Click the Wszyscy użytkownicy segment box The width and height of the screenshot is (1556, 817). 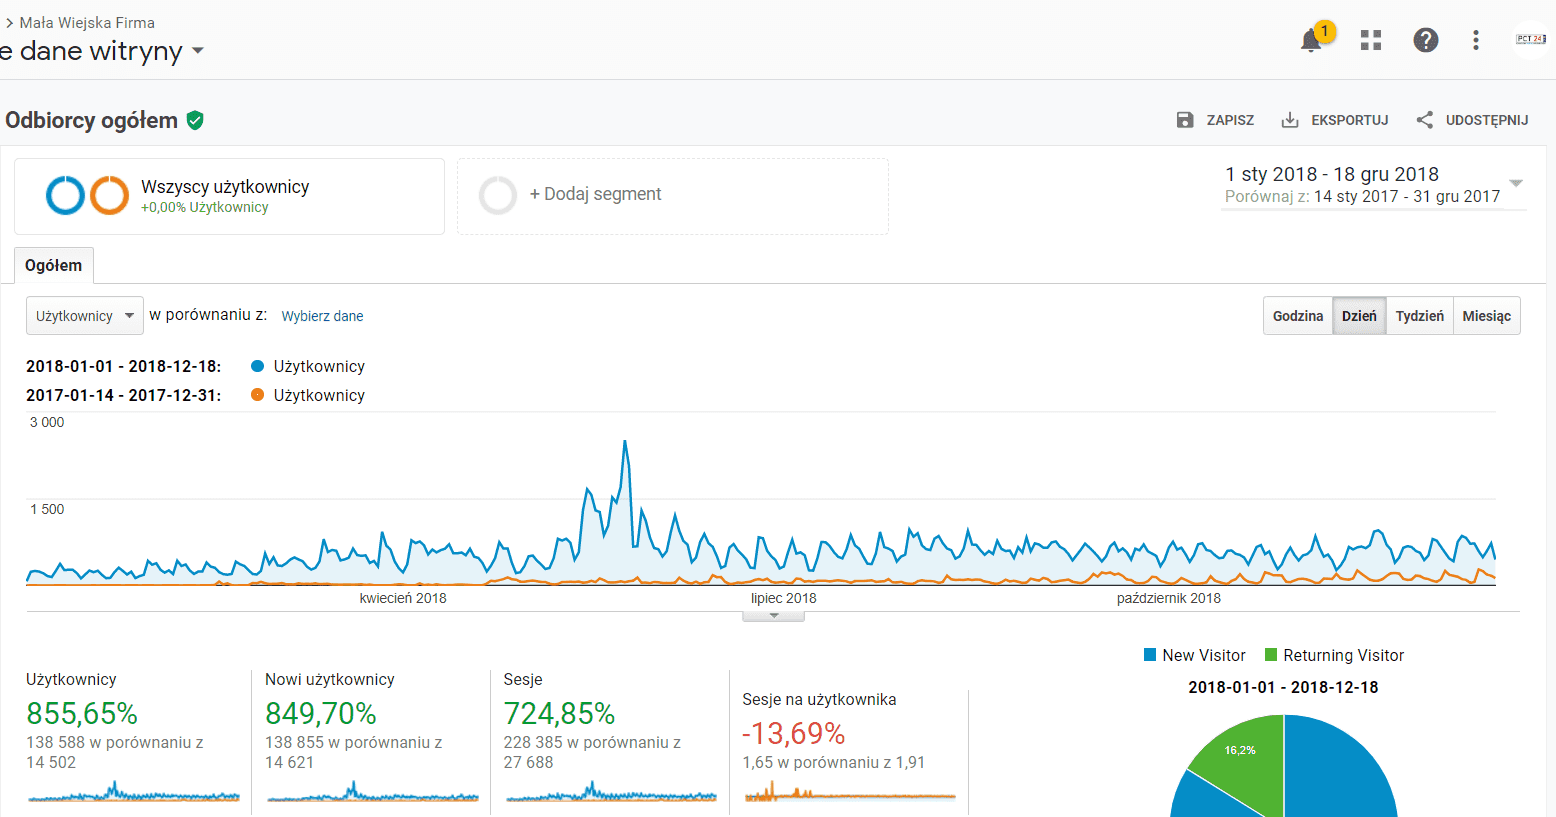[x=229, y=196]
